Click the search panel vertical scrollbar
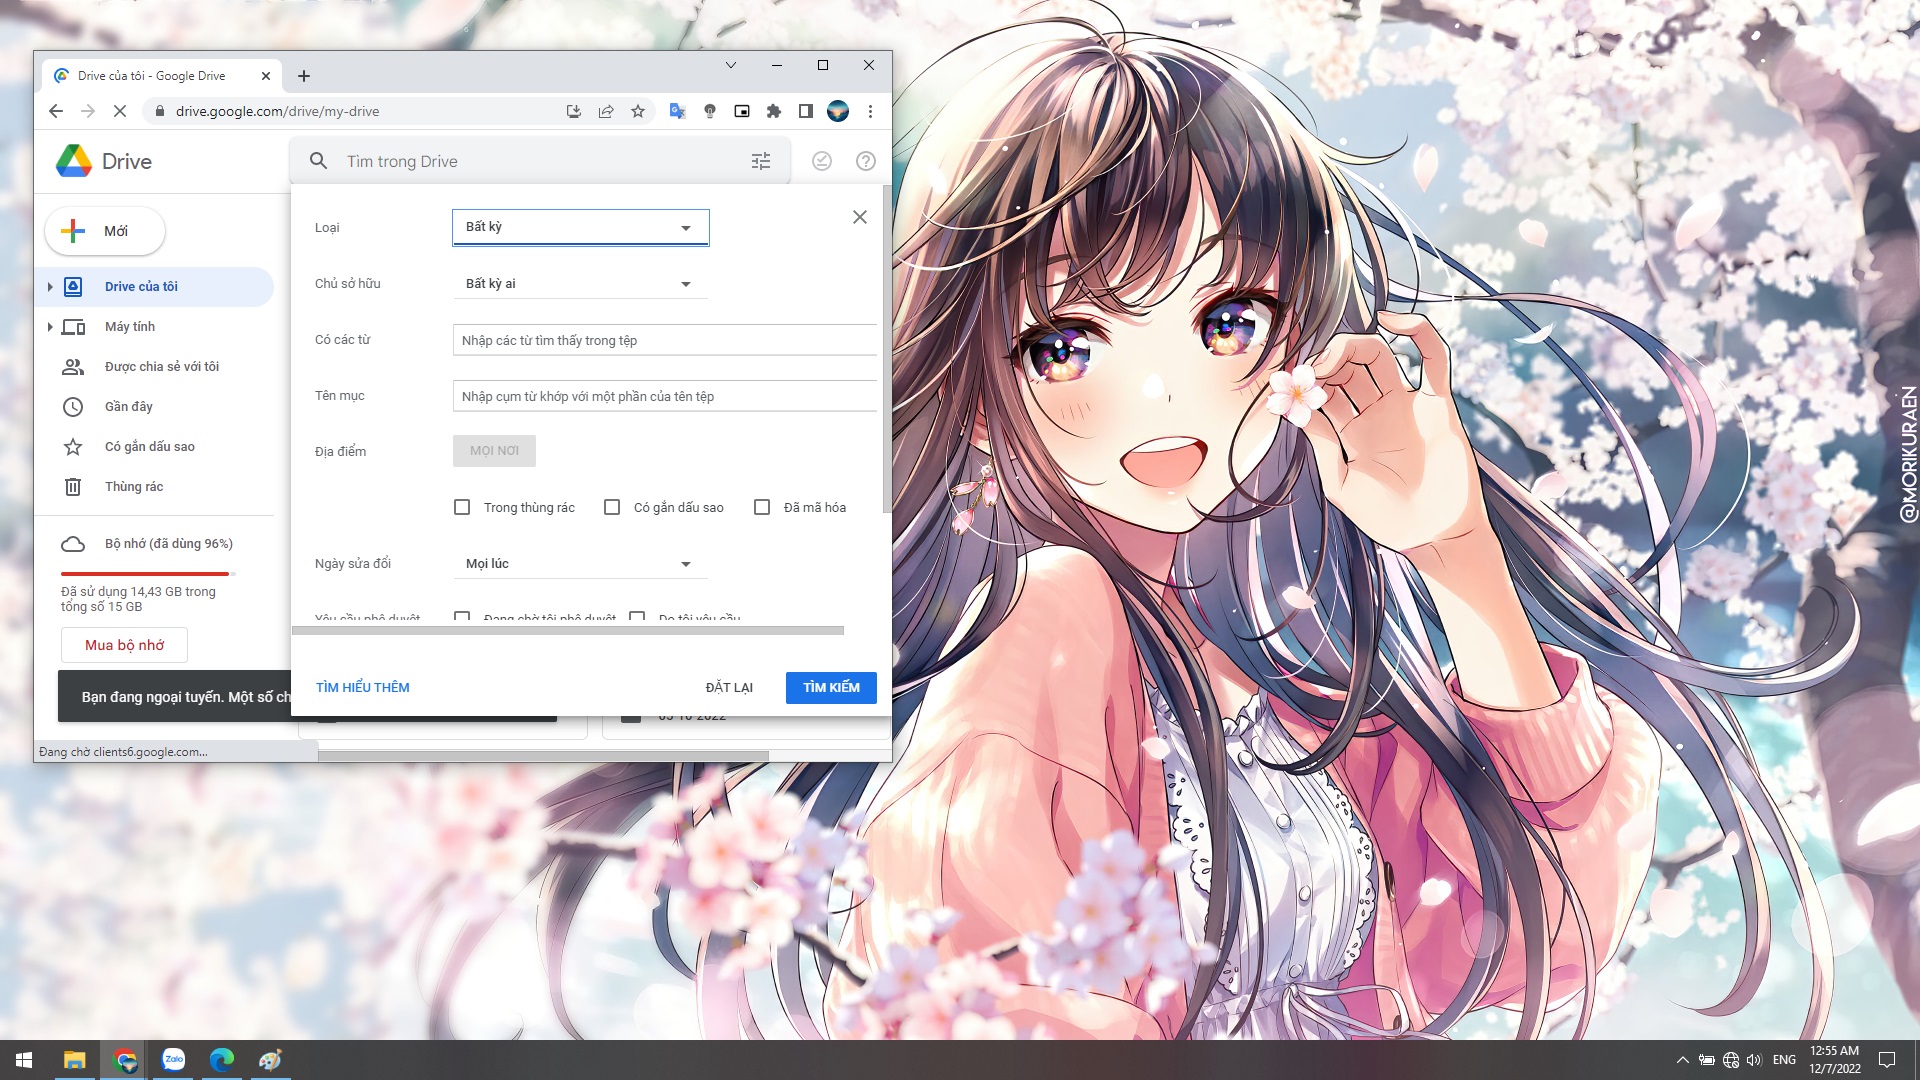 pyautogui.click(x=887, y=348)
